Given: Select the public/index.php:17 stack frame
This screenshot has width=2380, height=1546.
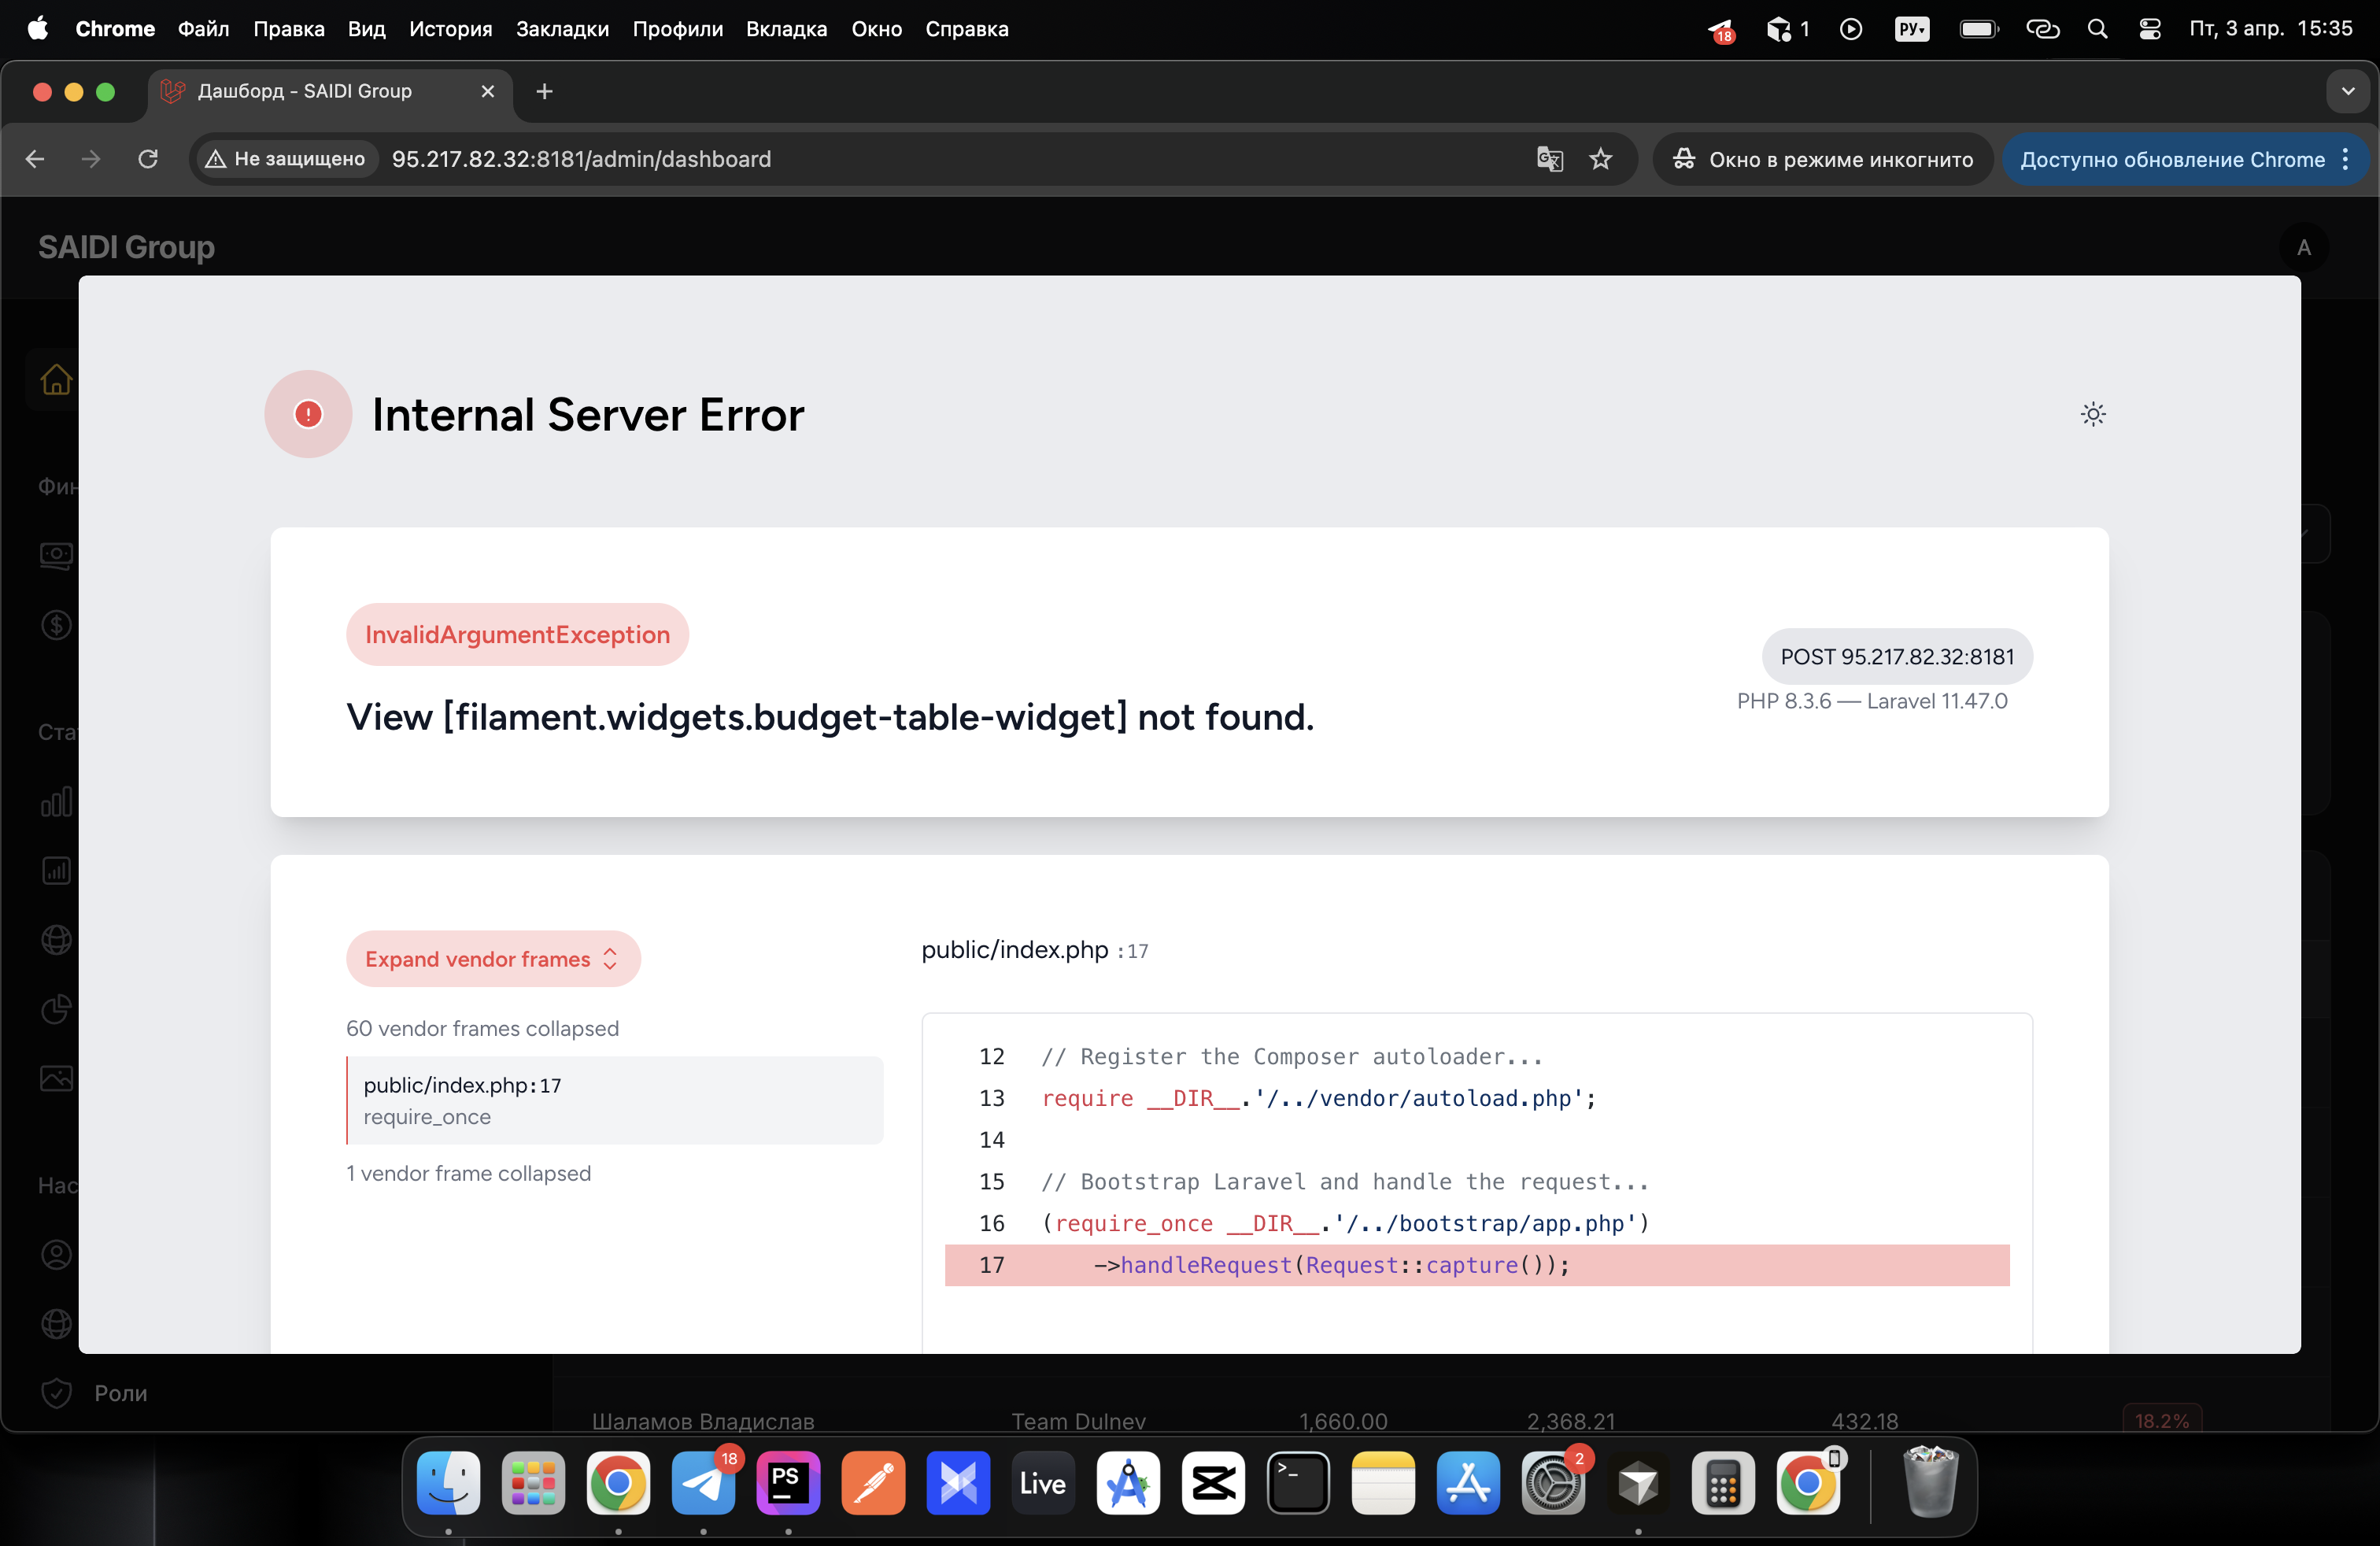Looking at the screenshot, I should tap(614, 1100).
